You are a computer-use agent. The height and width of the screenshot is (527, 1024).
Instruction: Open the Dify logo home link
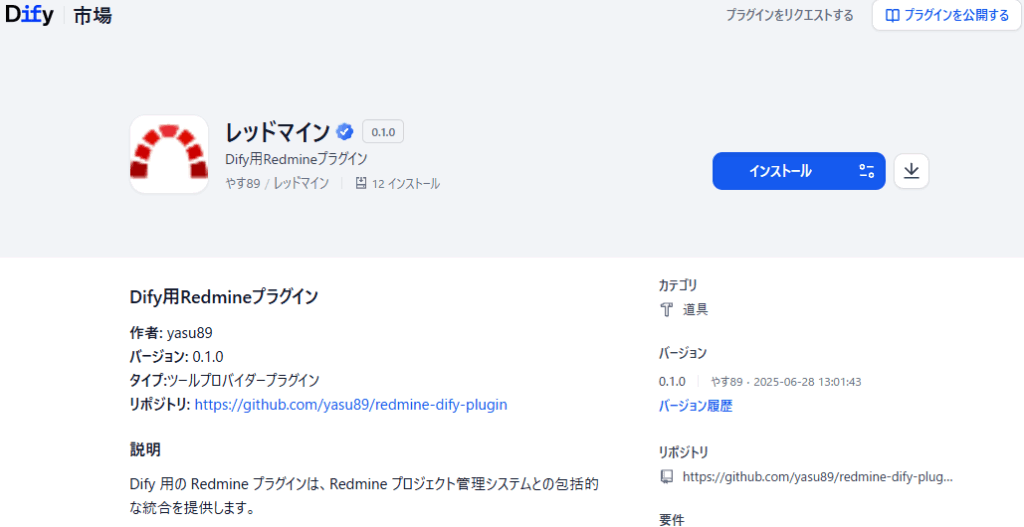29,15
